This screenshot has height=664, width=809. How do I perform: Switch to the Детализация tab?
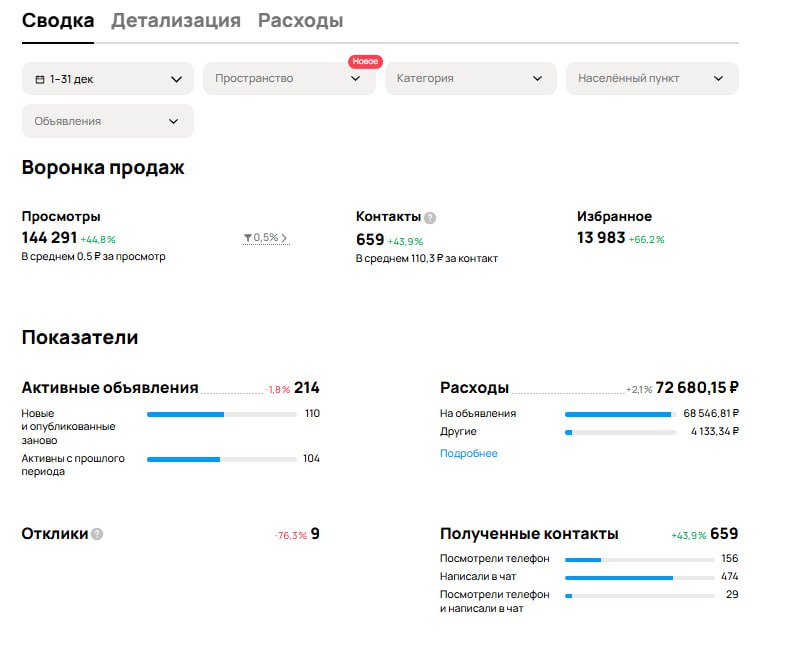click(176, 19)
